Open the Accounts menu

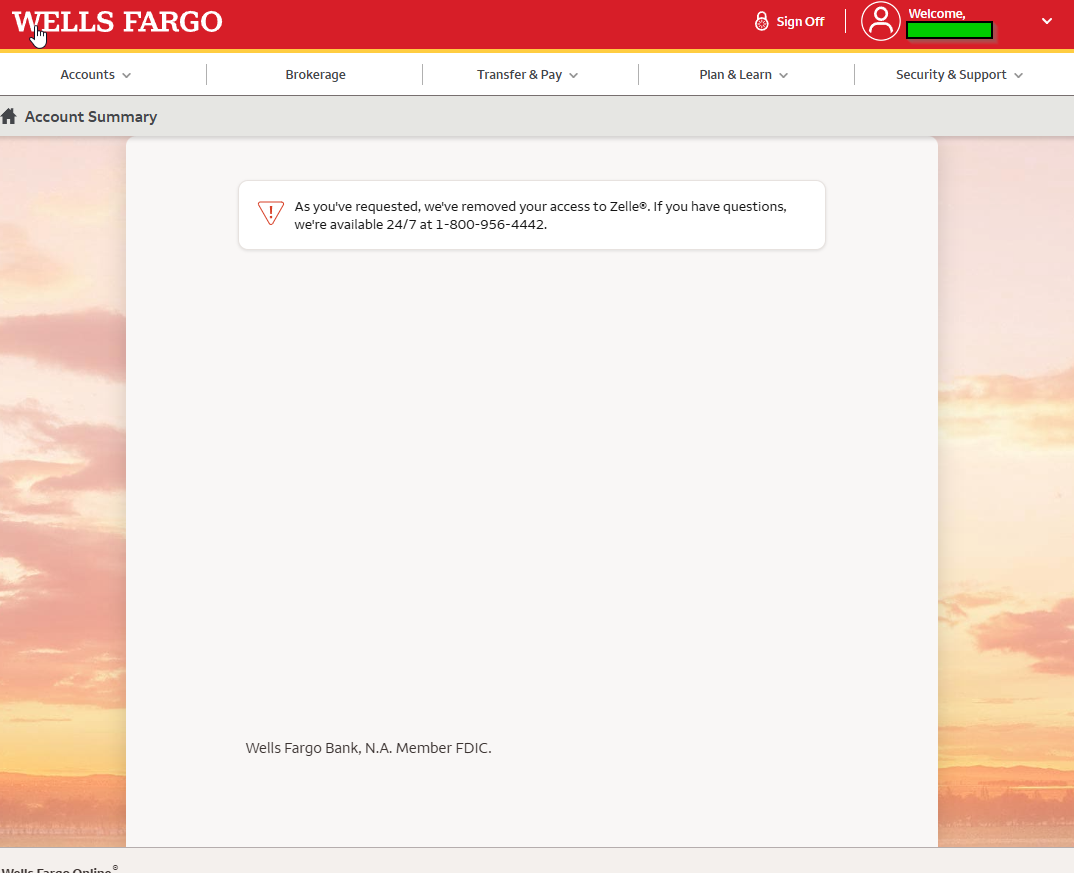(88, 75)
